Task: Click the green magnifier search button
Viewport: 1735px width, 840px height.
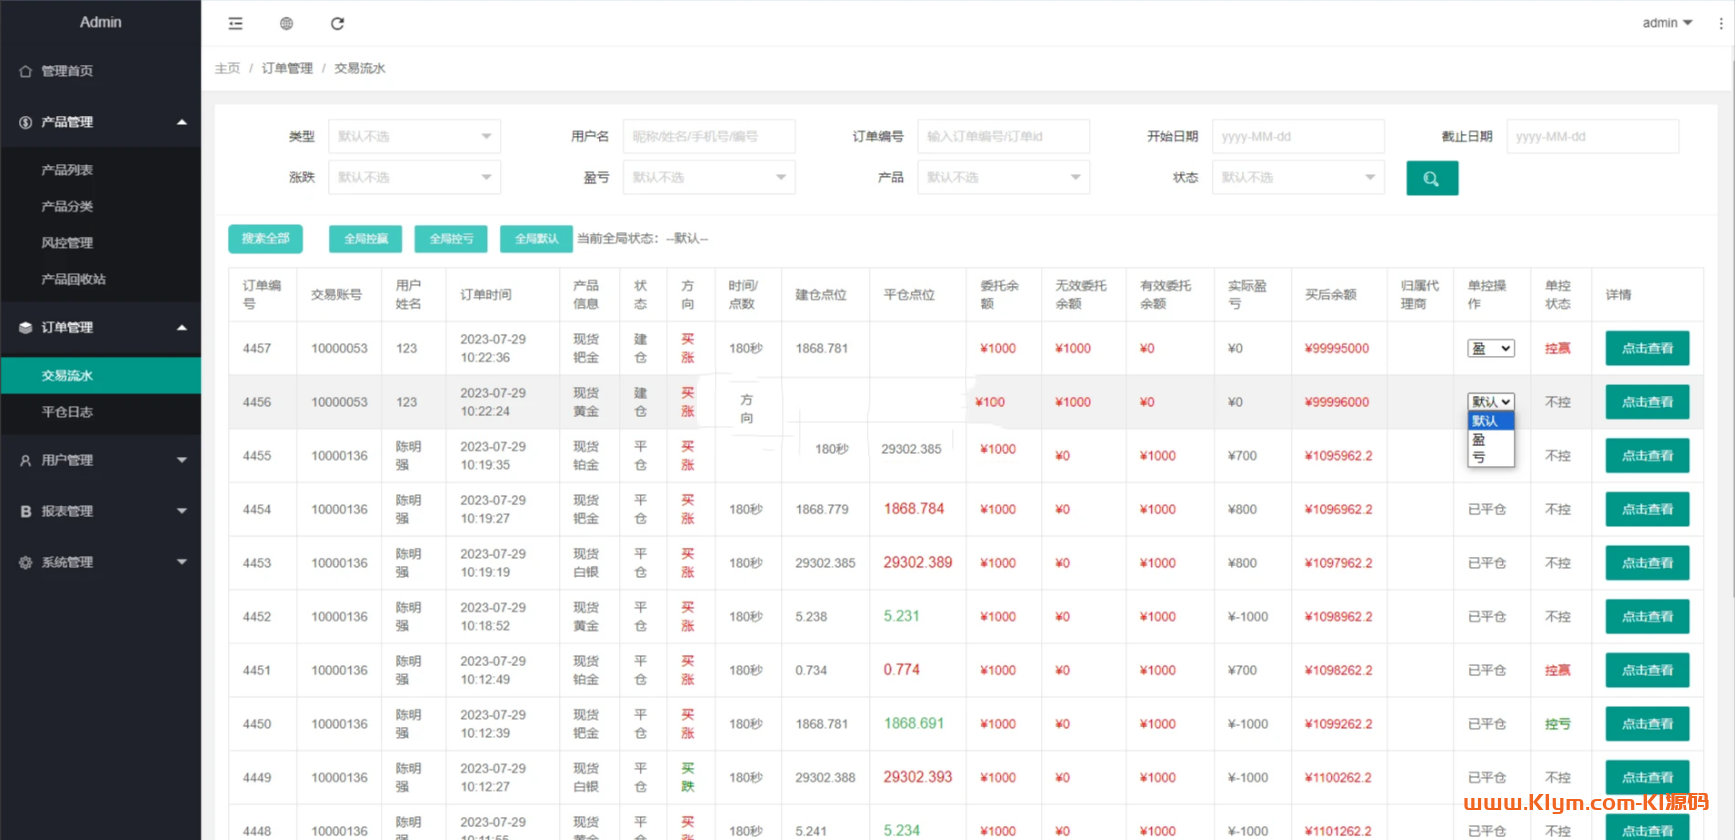Action: pos(1431,178)
